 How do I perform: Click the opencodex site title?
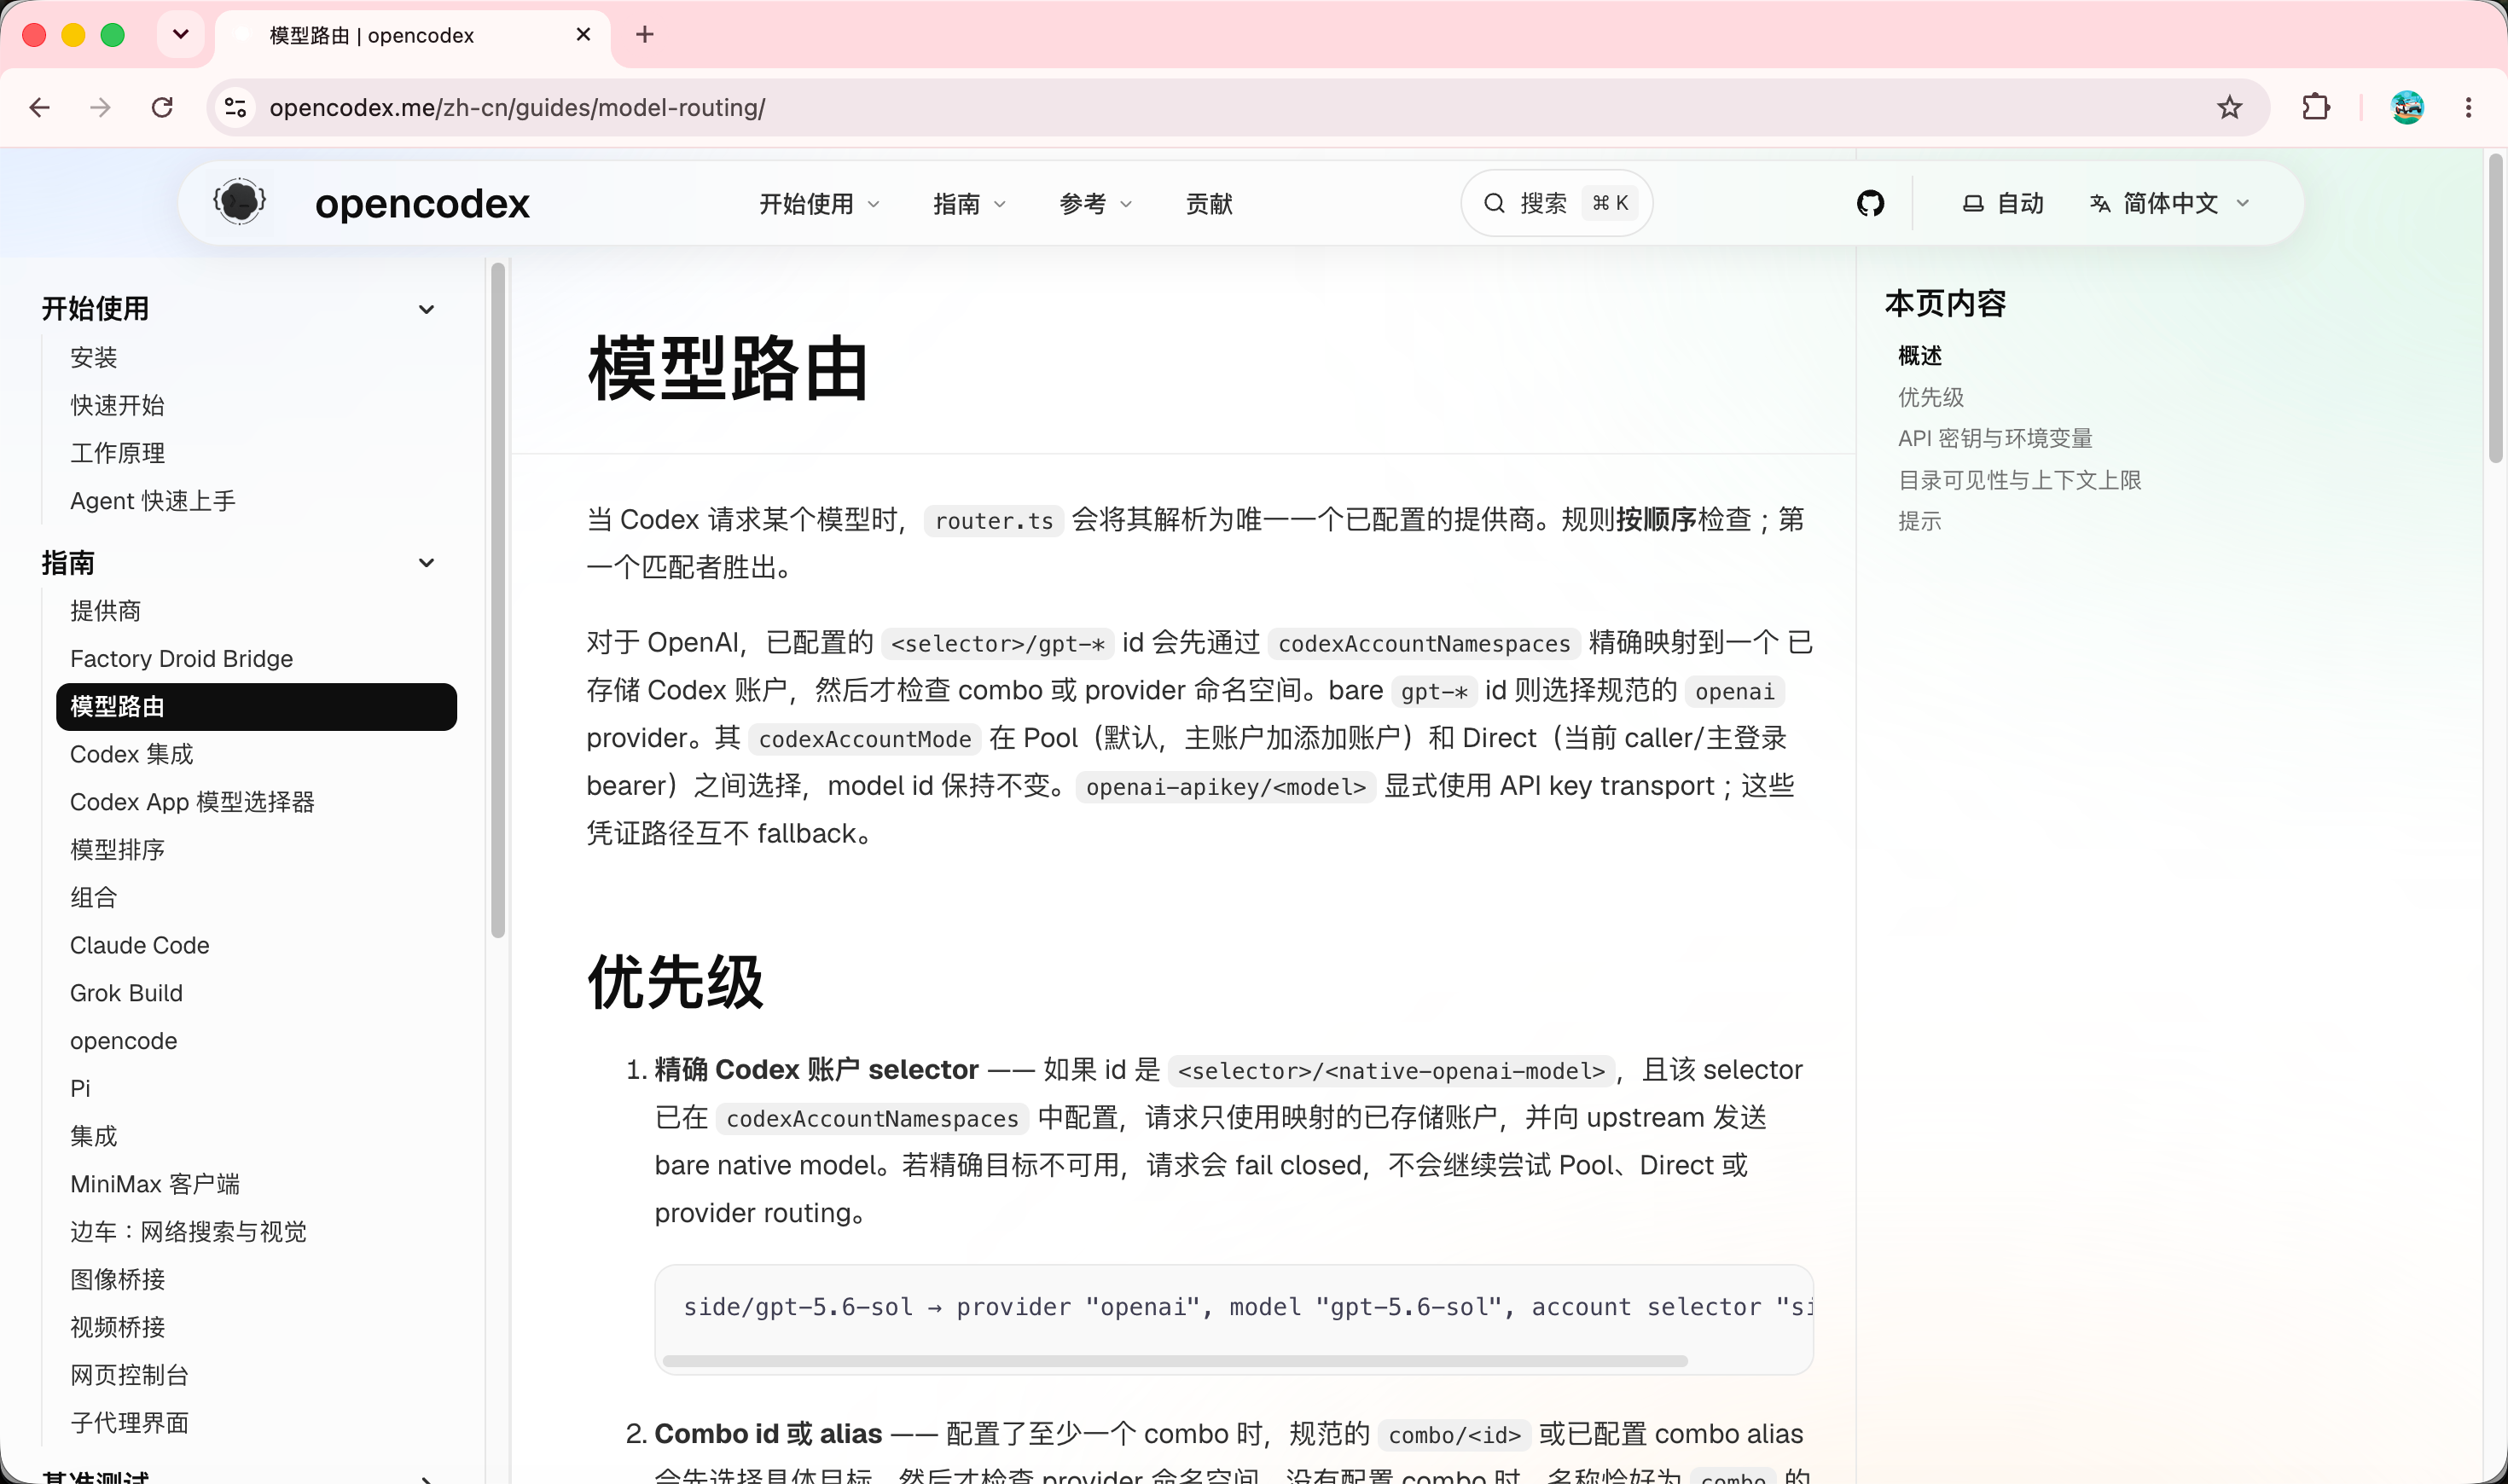click(422, 203)
